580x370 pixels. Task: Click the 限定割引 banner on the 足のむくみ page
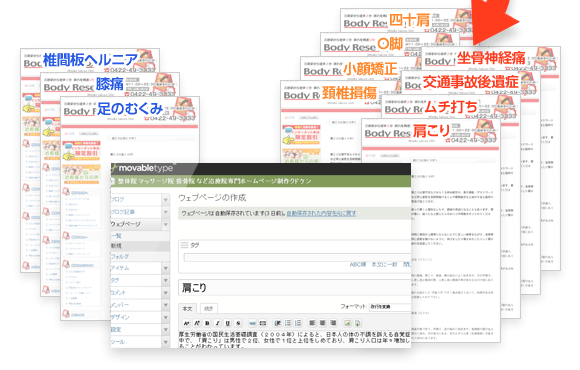pos(81,150)
